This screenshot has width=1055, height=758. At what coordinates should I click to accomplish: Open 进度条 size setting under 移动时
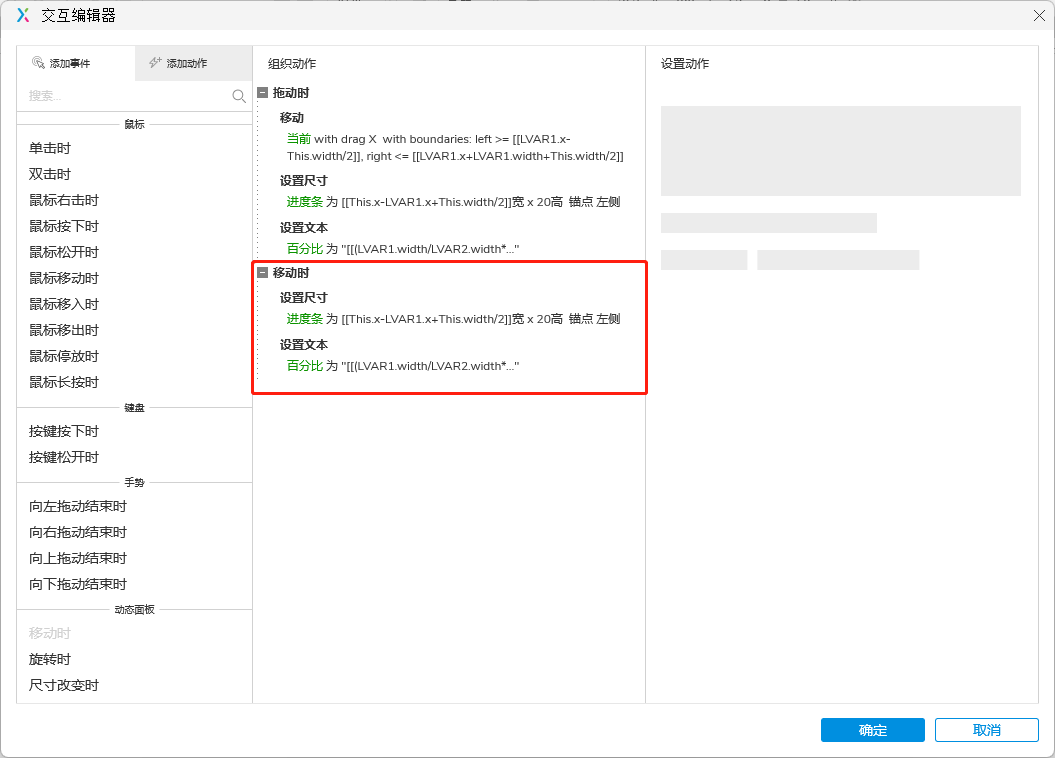pyautogui.click(x=453, y=319)
